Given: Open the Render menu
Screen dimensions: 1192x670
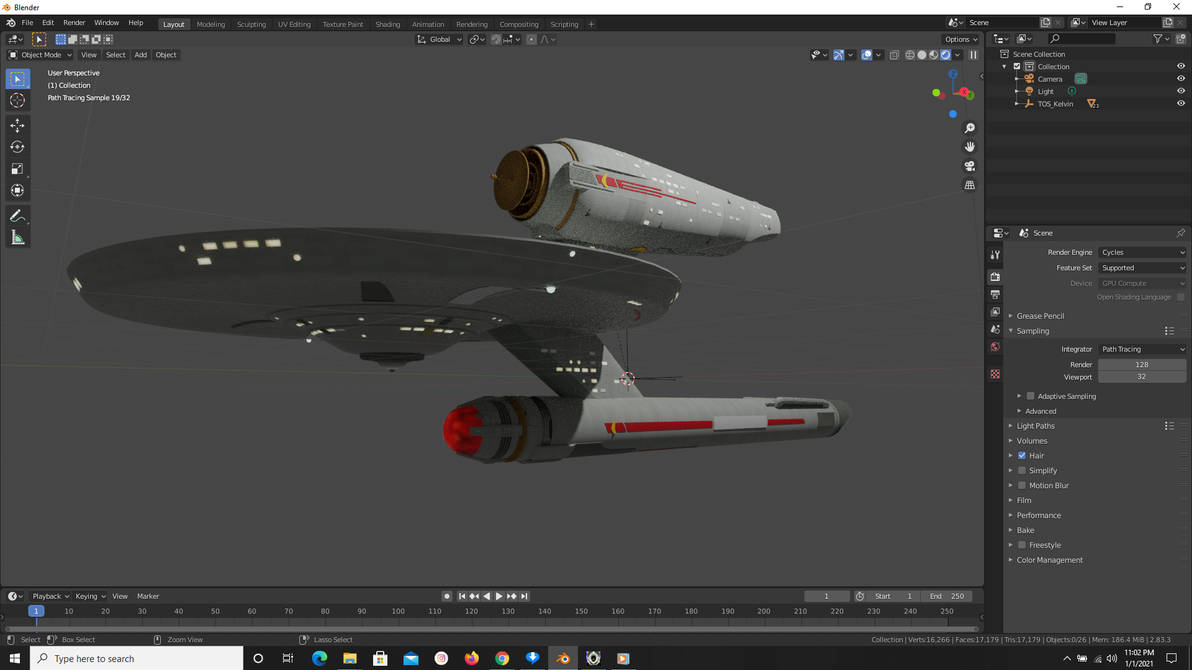Looking at the screenshot, I should pyautogui.click(x=74, y=23).
